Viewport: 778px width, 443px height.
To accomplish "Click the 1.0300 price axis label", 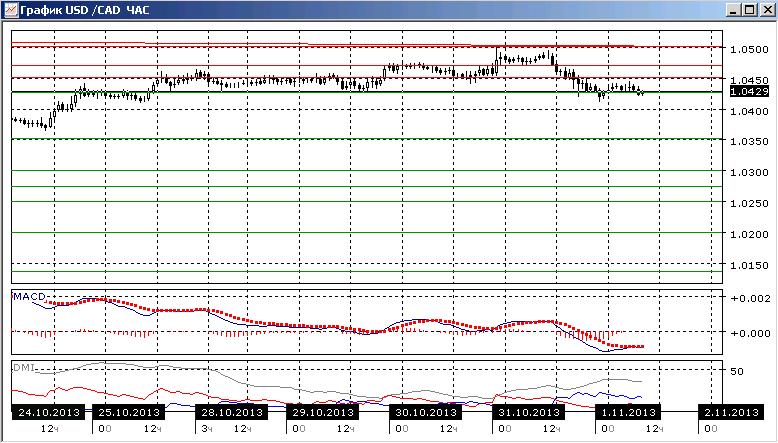I will coord(749,173).
